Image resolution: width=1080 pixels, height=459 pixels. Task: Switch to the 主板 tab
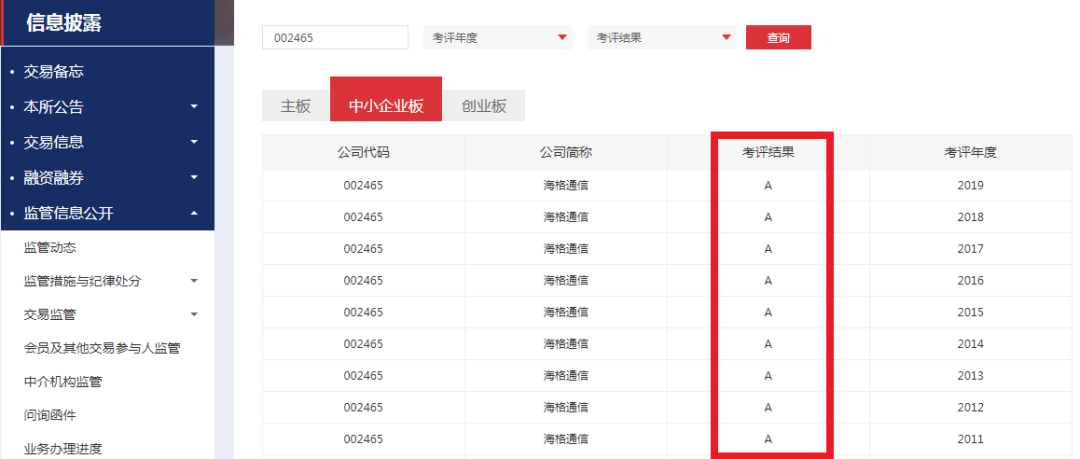click(296, 106)
